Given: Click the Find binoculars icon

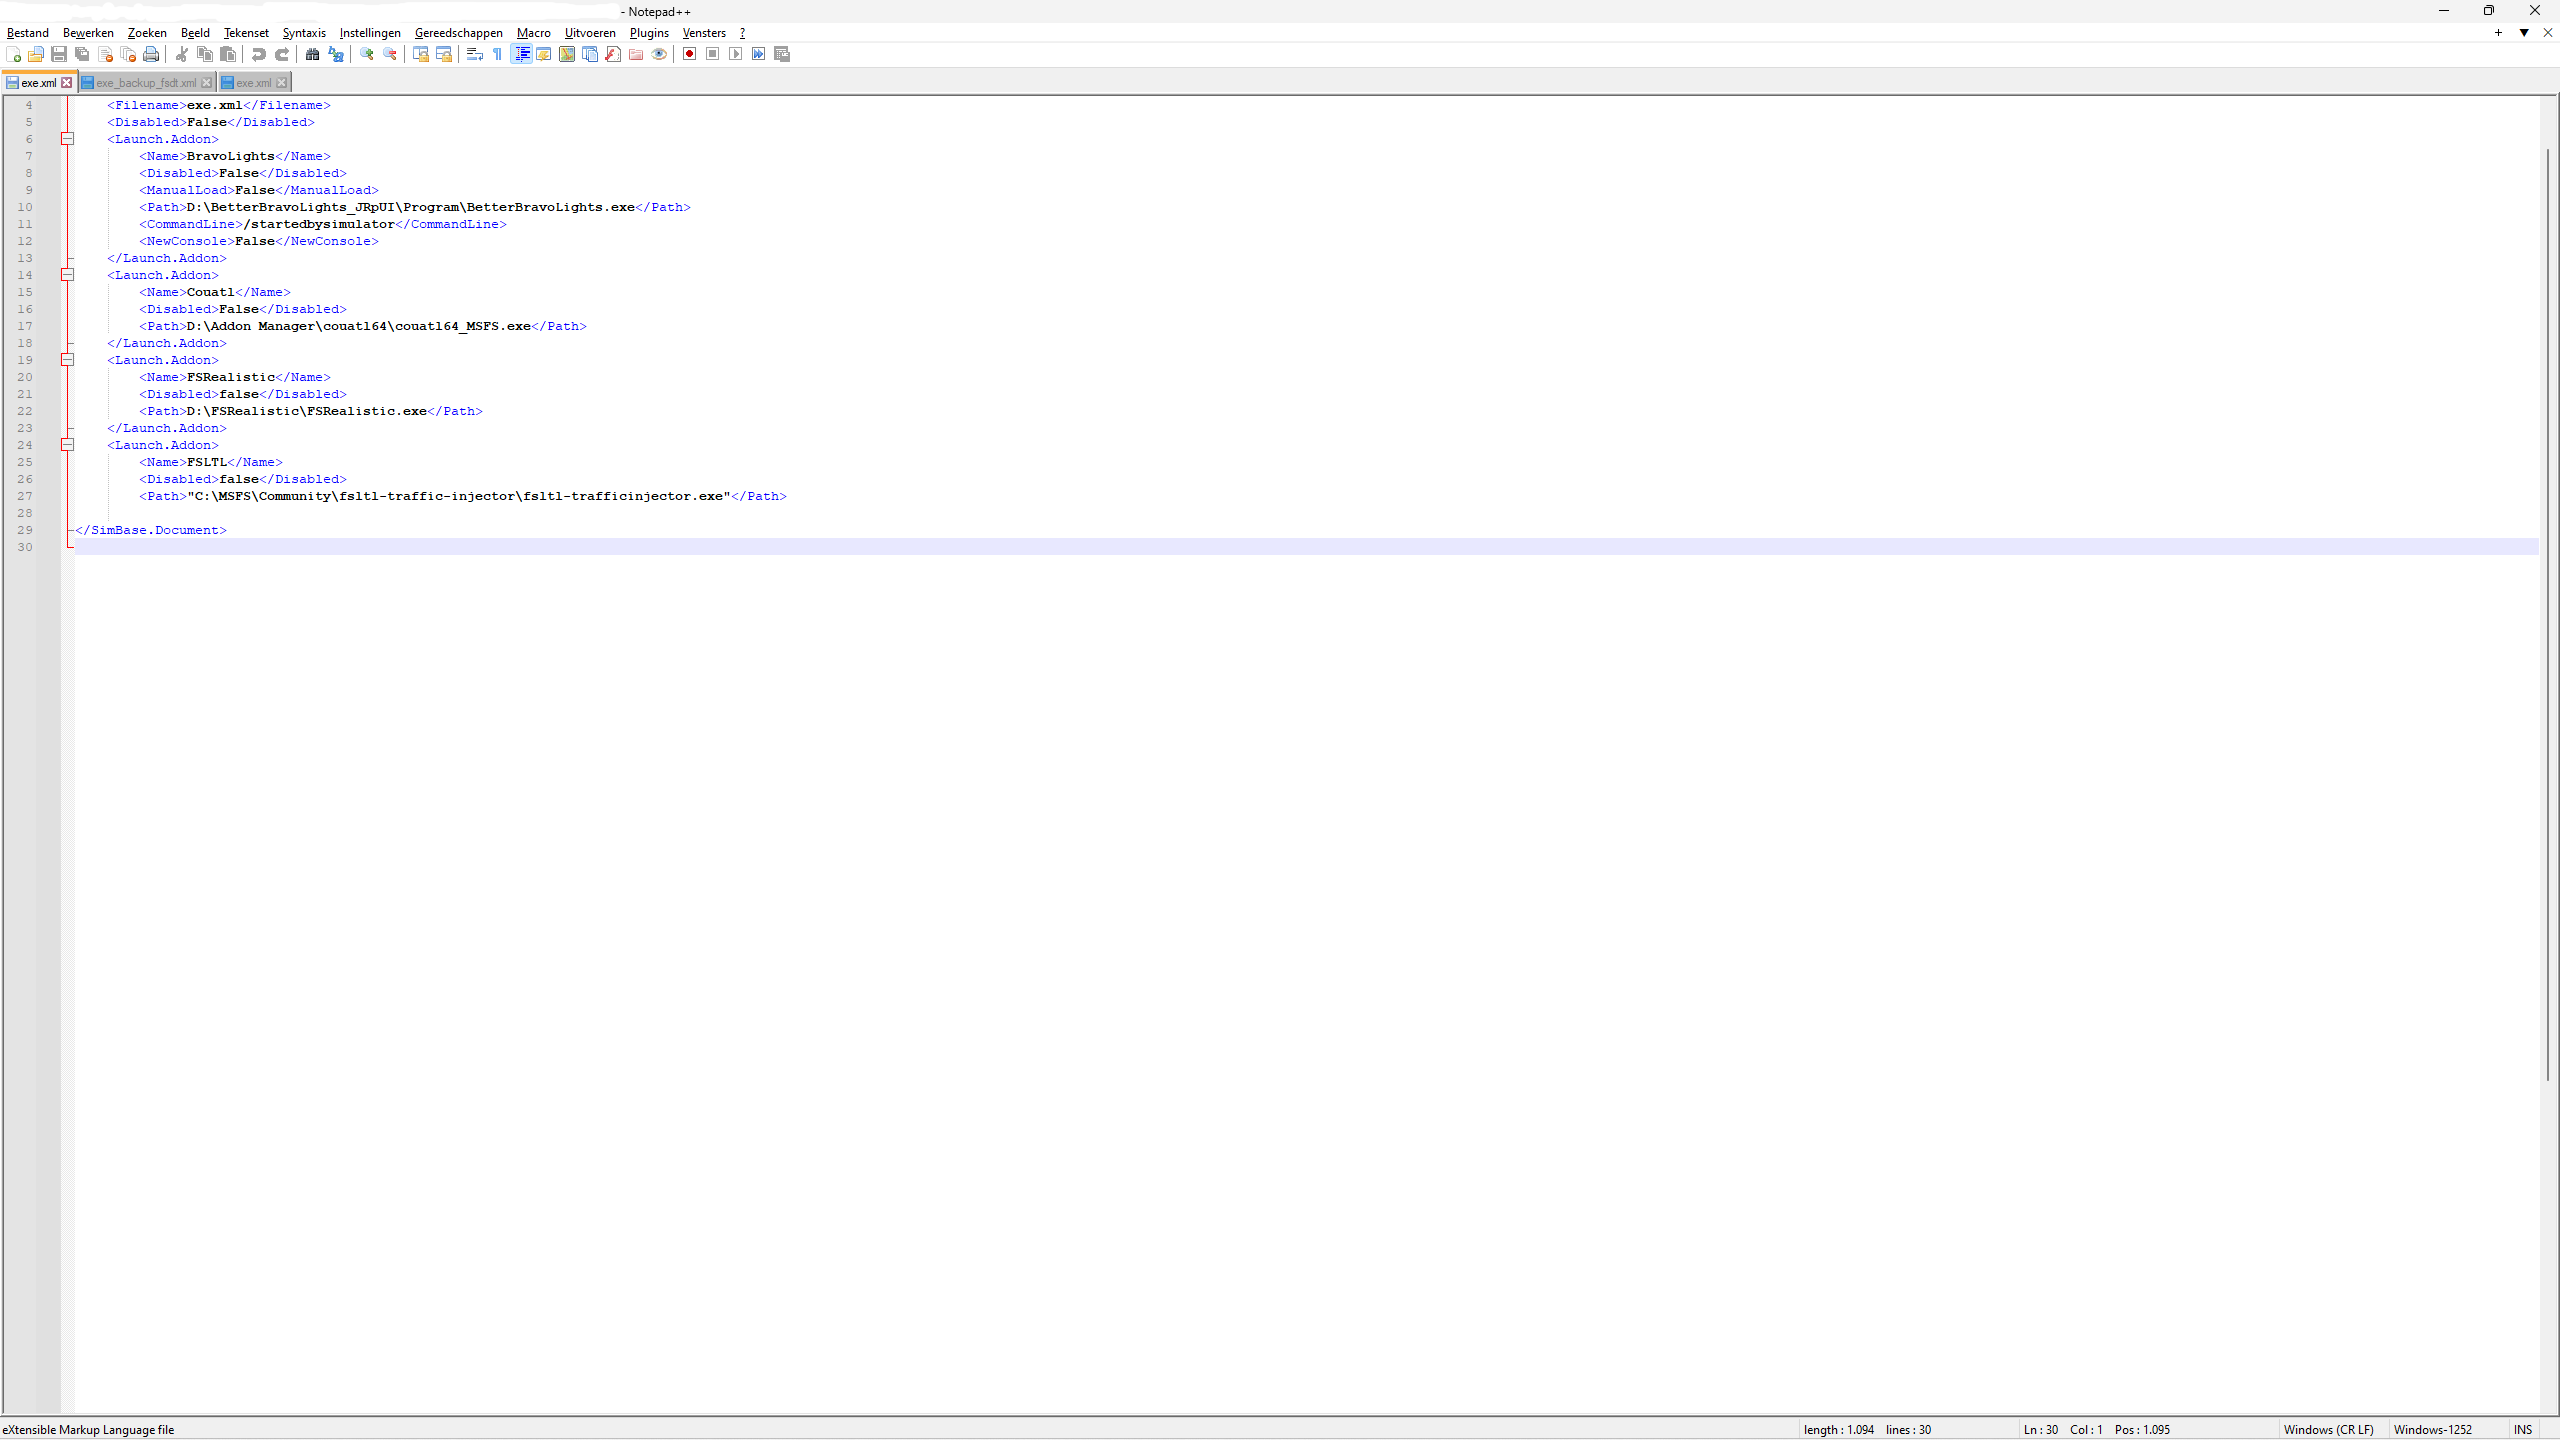Looking at the screenshot, I should click(x=312, y=54).
